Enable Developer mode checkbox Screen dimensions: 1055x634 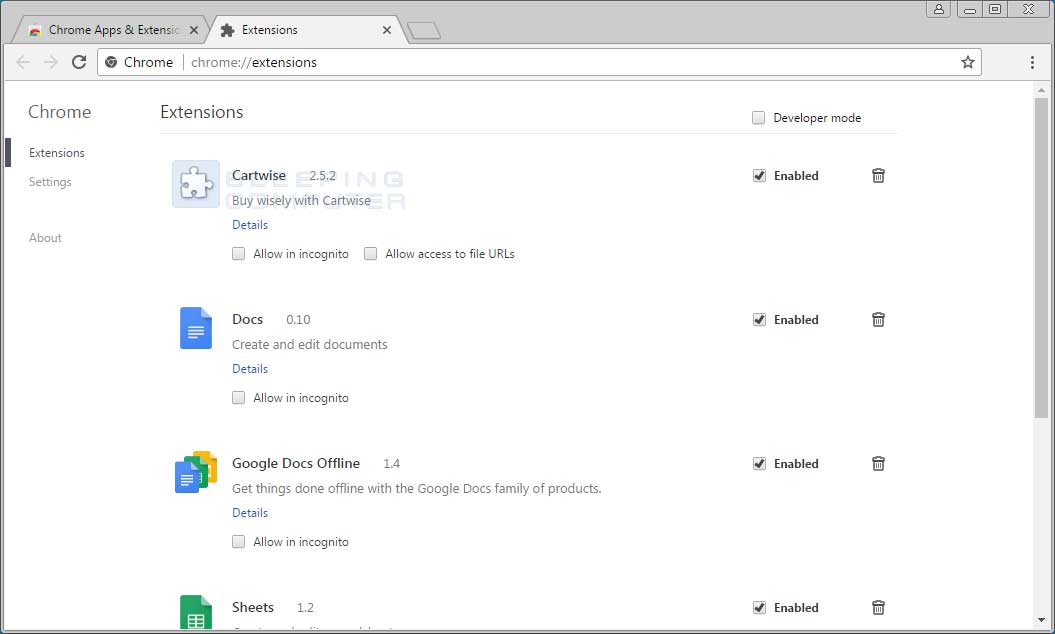point(758,118)
